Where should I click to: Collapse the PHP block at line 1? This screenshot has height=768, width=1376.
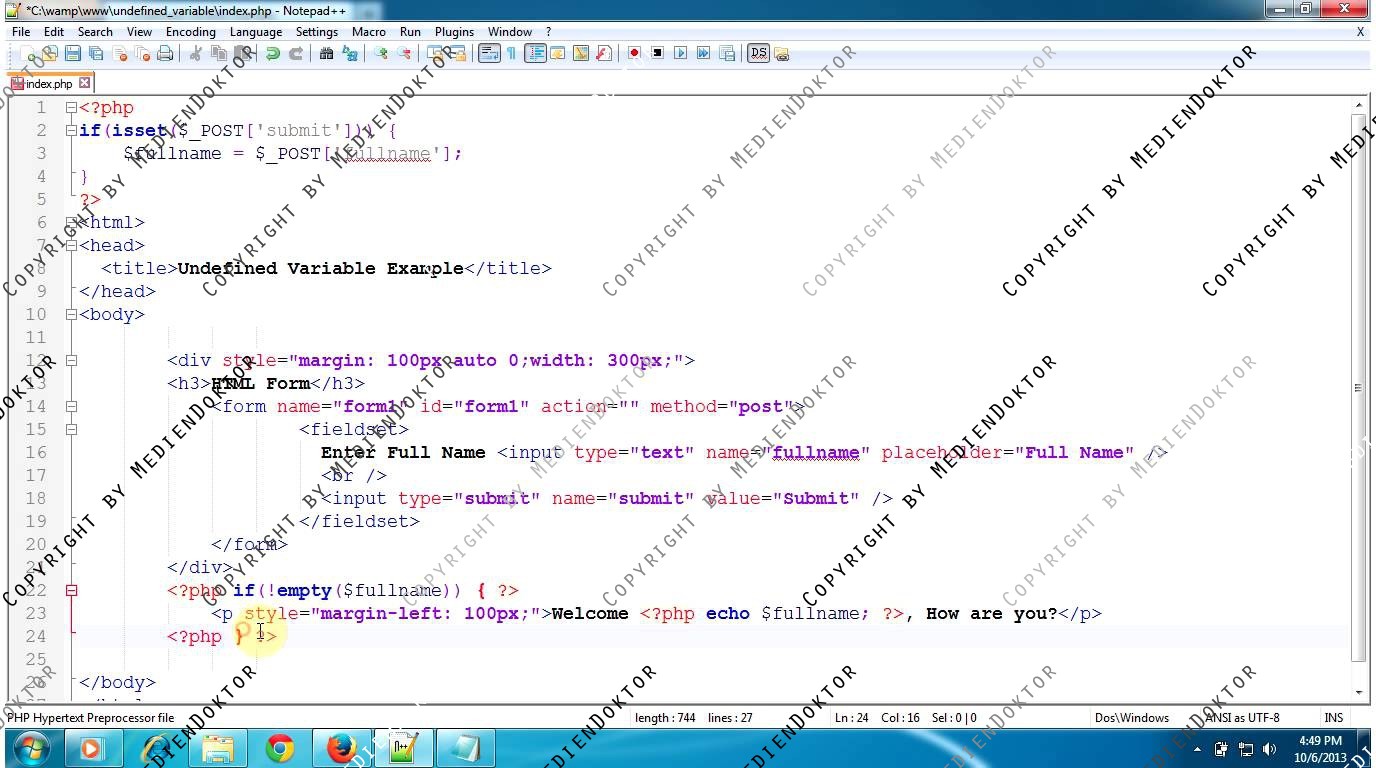[x=71, y=108]
